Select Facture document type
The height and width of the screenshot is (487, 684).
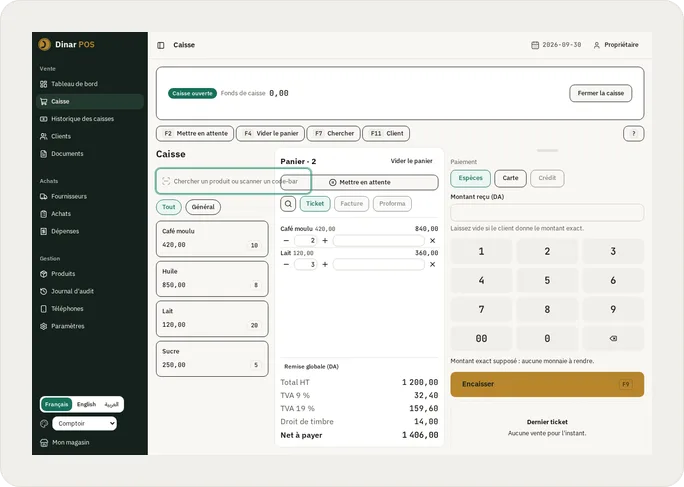coord(352,204)
